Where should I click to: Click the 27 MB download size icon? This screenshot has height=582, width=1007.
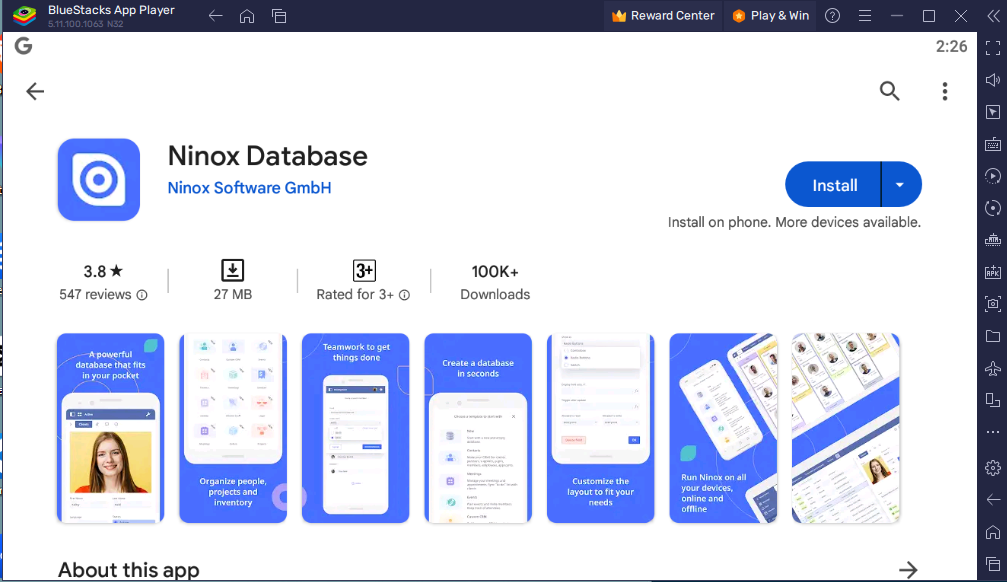tap(232, 270)
